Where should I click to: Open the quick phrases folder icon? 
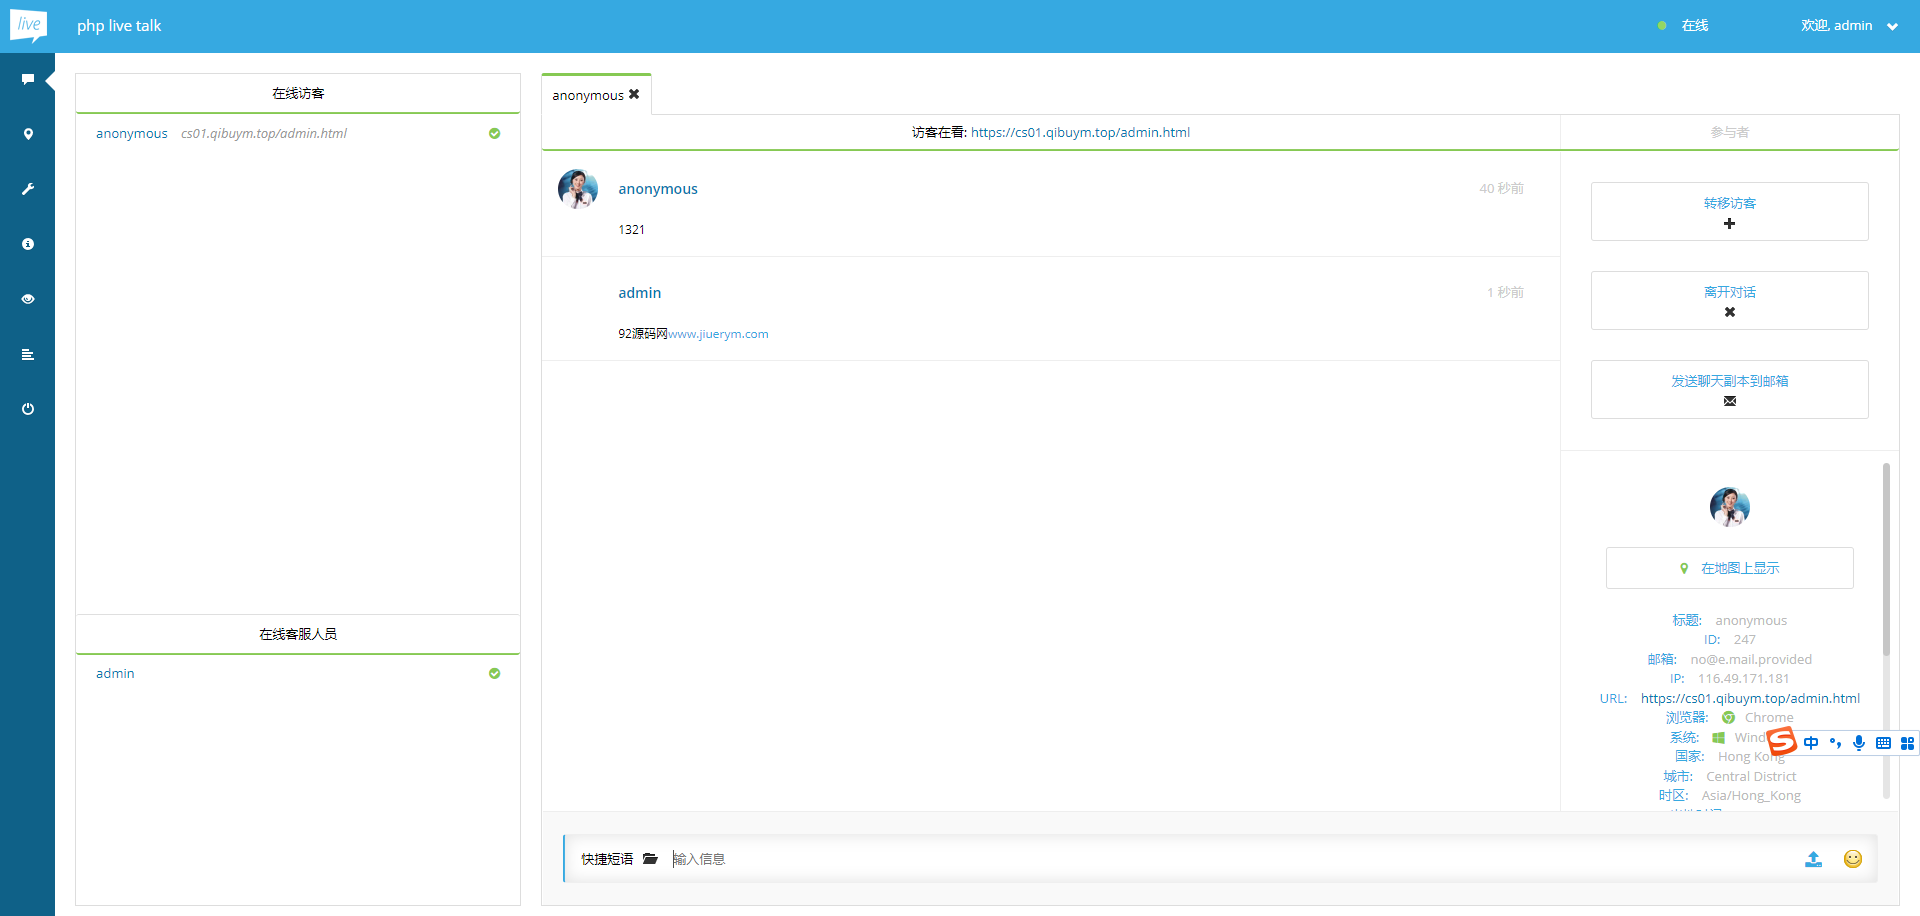(x=650, y=859)
